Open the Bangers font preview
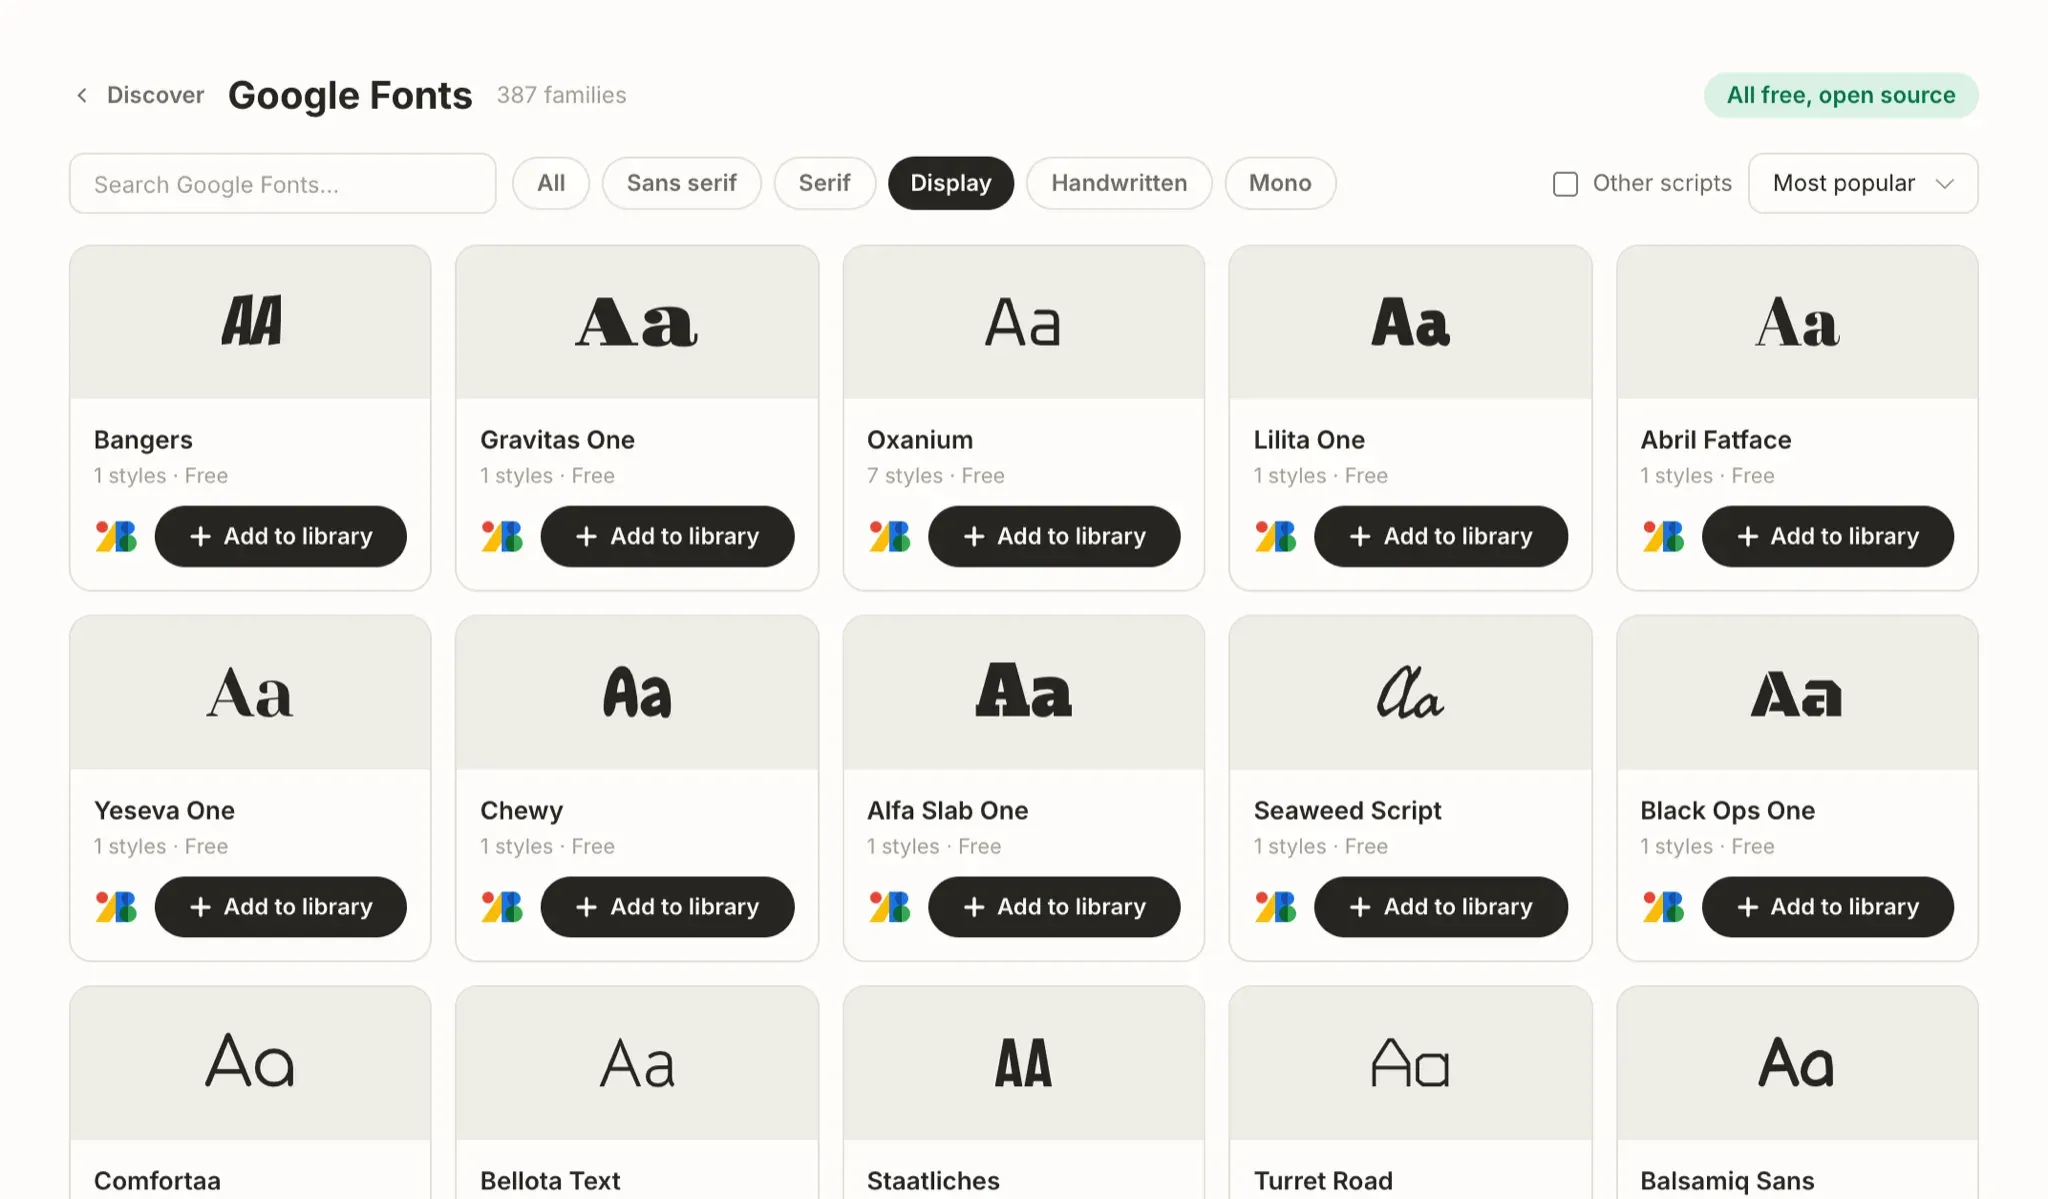Screen dimensions: 2048x1199 tap(250, 322)
